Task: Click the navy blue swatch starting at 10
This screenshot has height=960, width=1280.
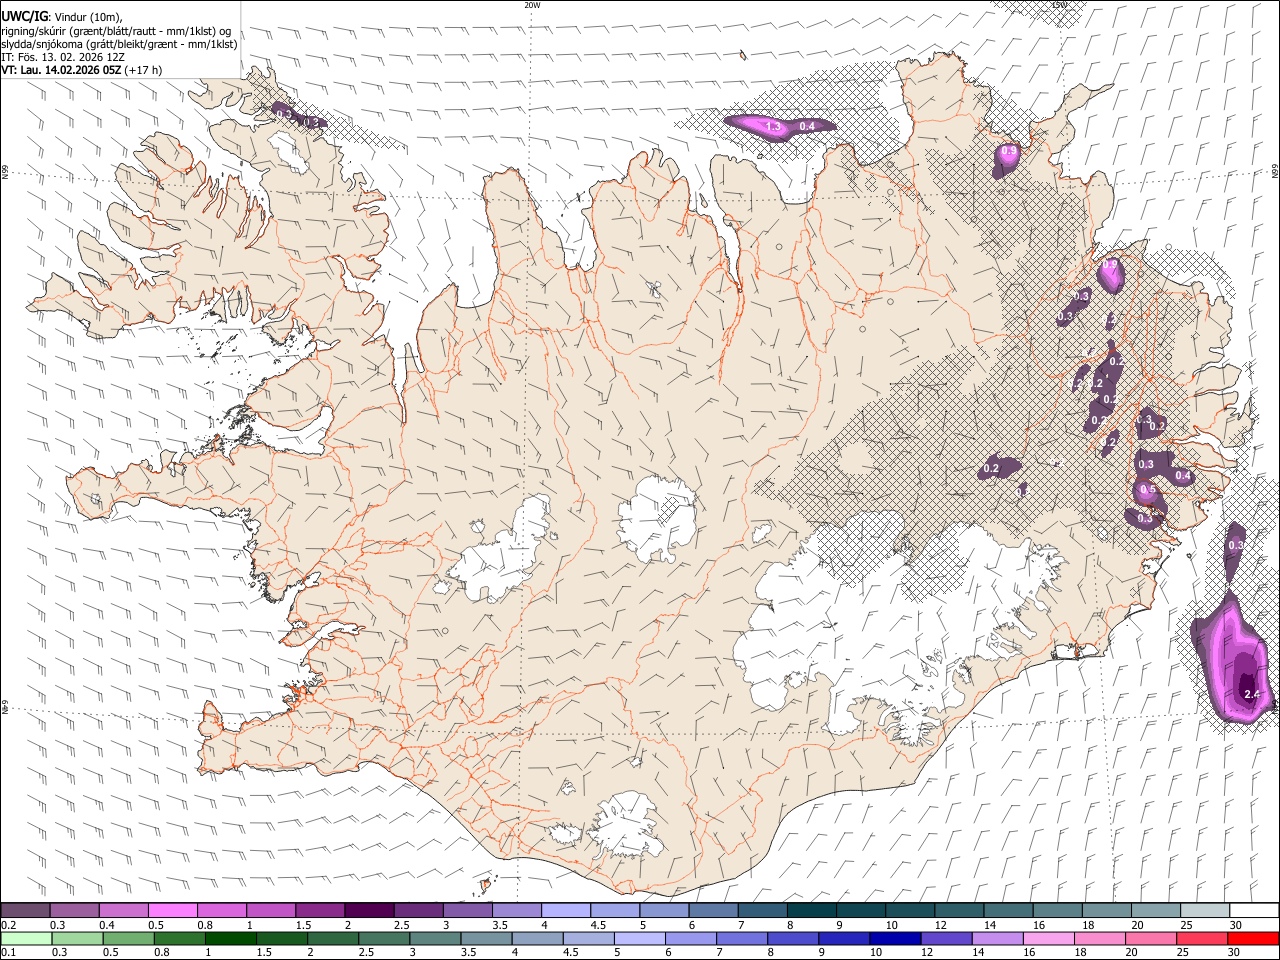Action: coord(894,938)
